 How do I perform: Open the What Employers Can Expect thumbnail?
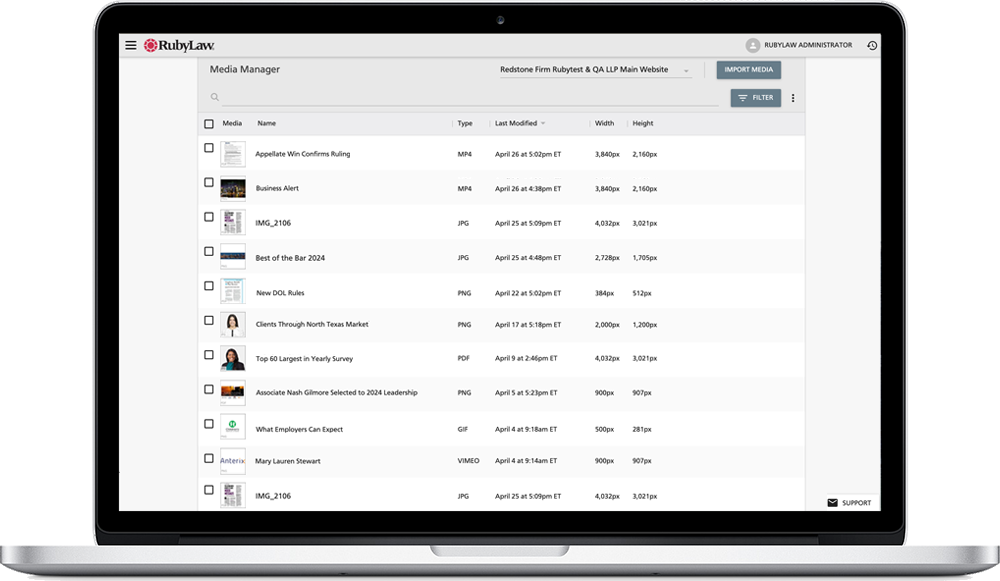coord(233,427)
